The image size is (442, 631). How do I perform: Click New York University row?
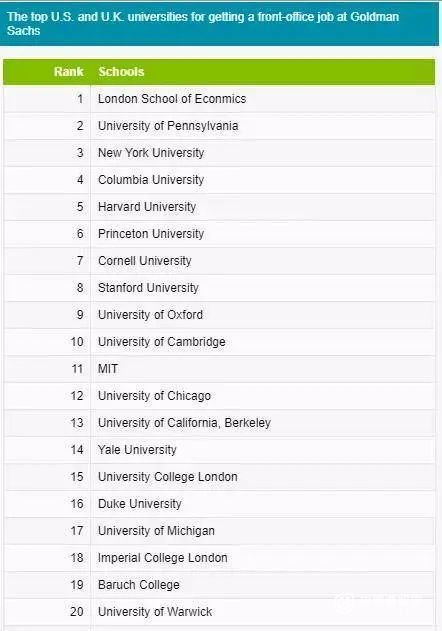click(219, 153)
